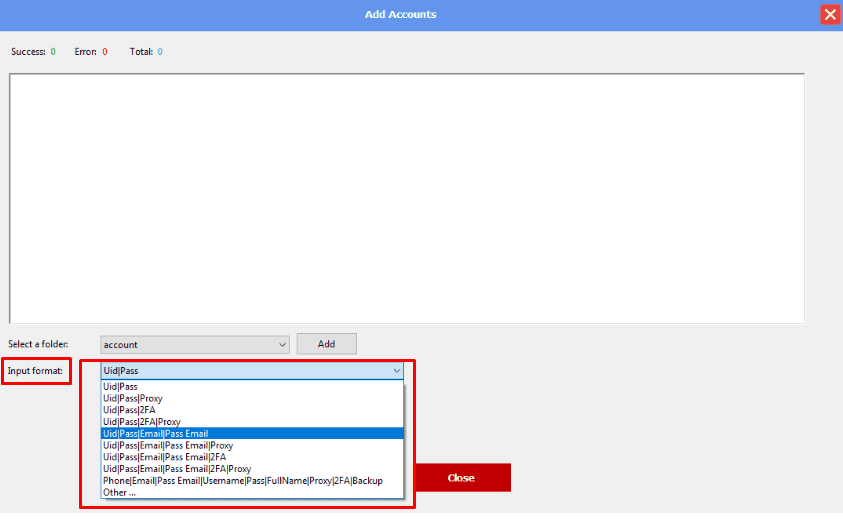Click the Success counter label
The width and height of the screenshot is (843, 519).
pos(28,51)
